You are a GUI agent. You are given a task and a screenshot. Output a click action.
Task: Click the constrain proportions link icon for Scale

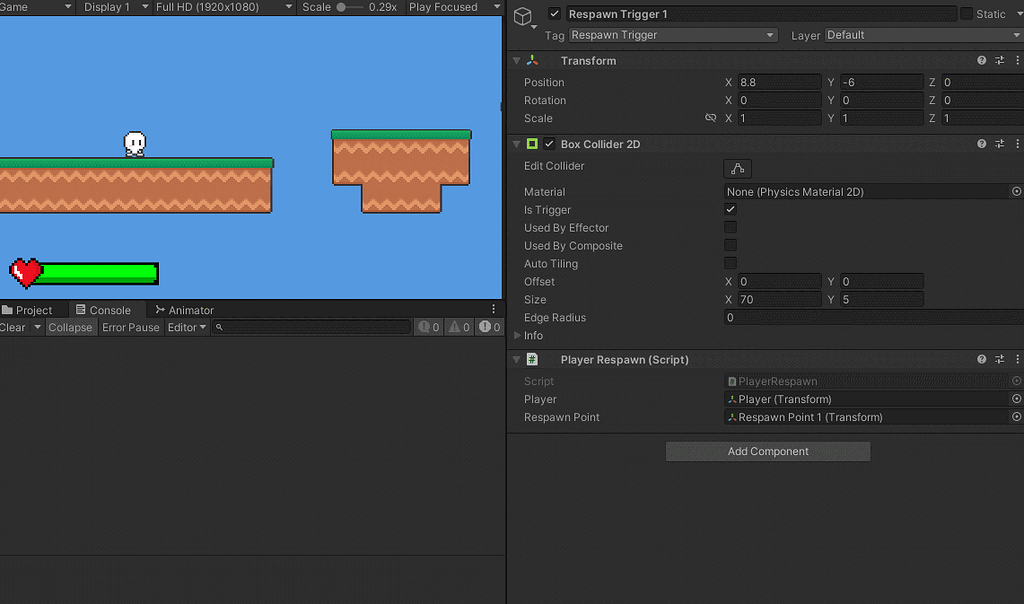[712, 118]
